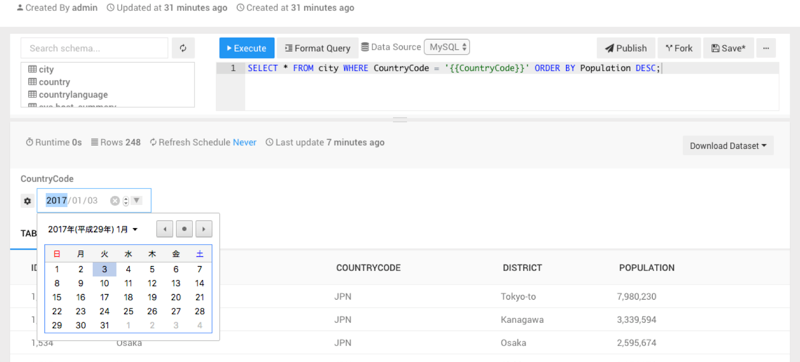Sort by COUNTRYCODE column header

point(368,268)
